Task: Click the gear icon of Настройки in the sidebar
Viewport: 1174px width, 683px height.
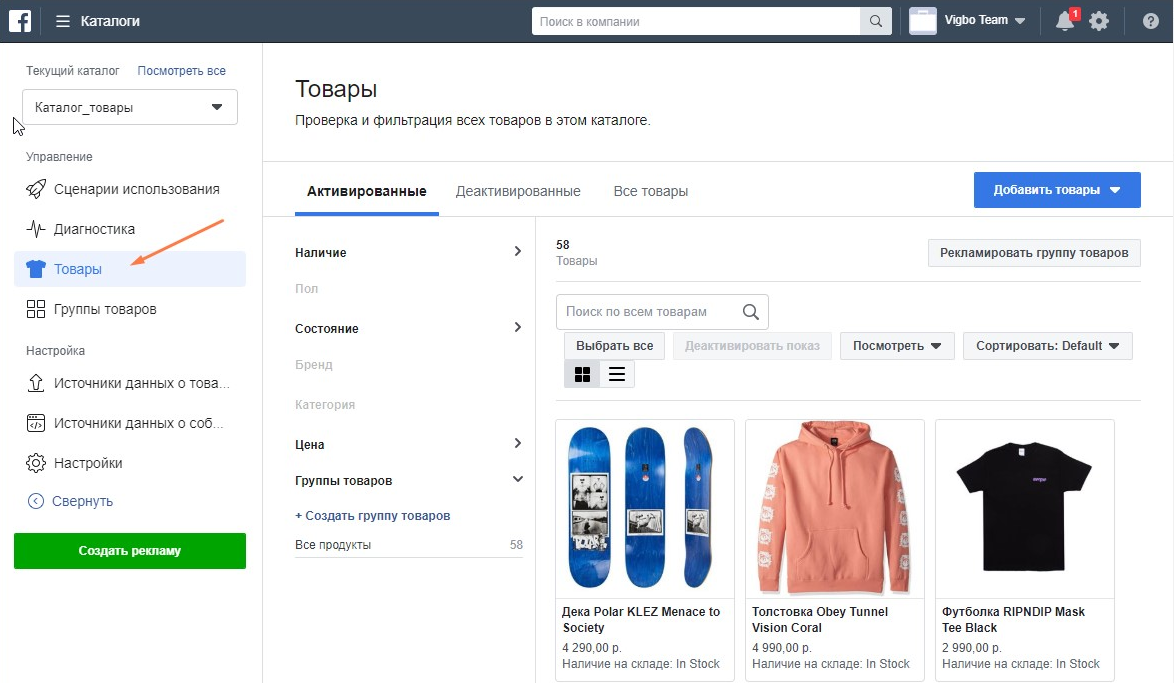Action: point(36,463)
